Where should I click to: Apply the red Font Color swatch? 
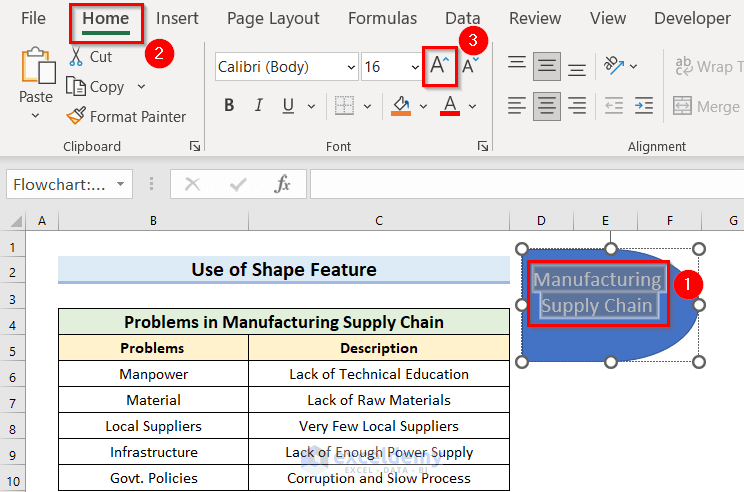pos(450,106)
